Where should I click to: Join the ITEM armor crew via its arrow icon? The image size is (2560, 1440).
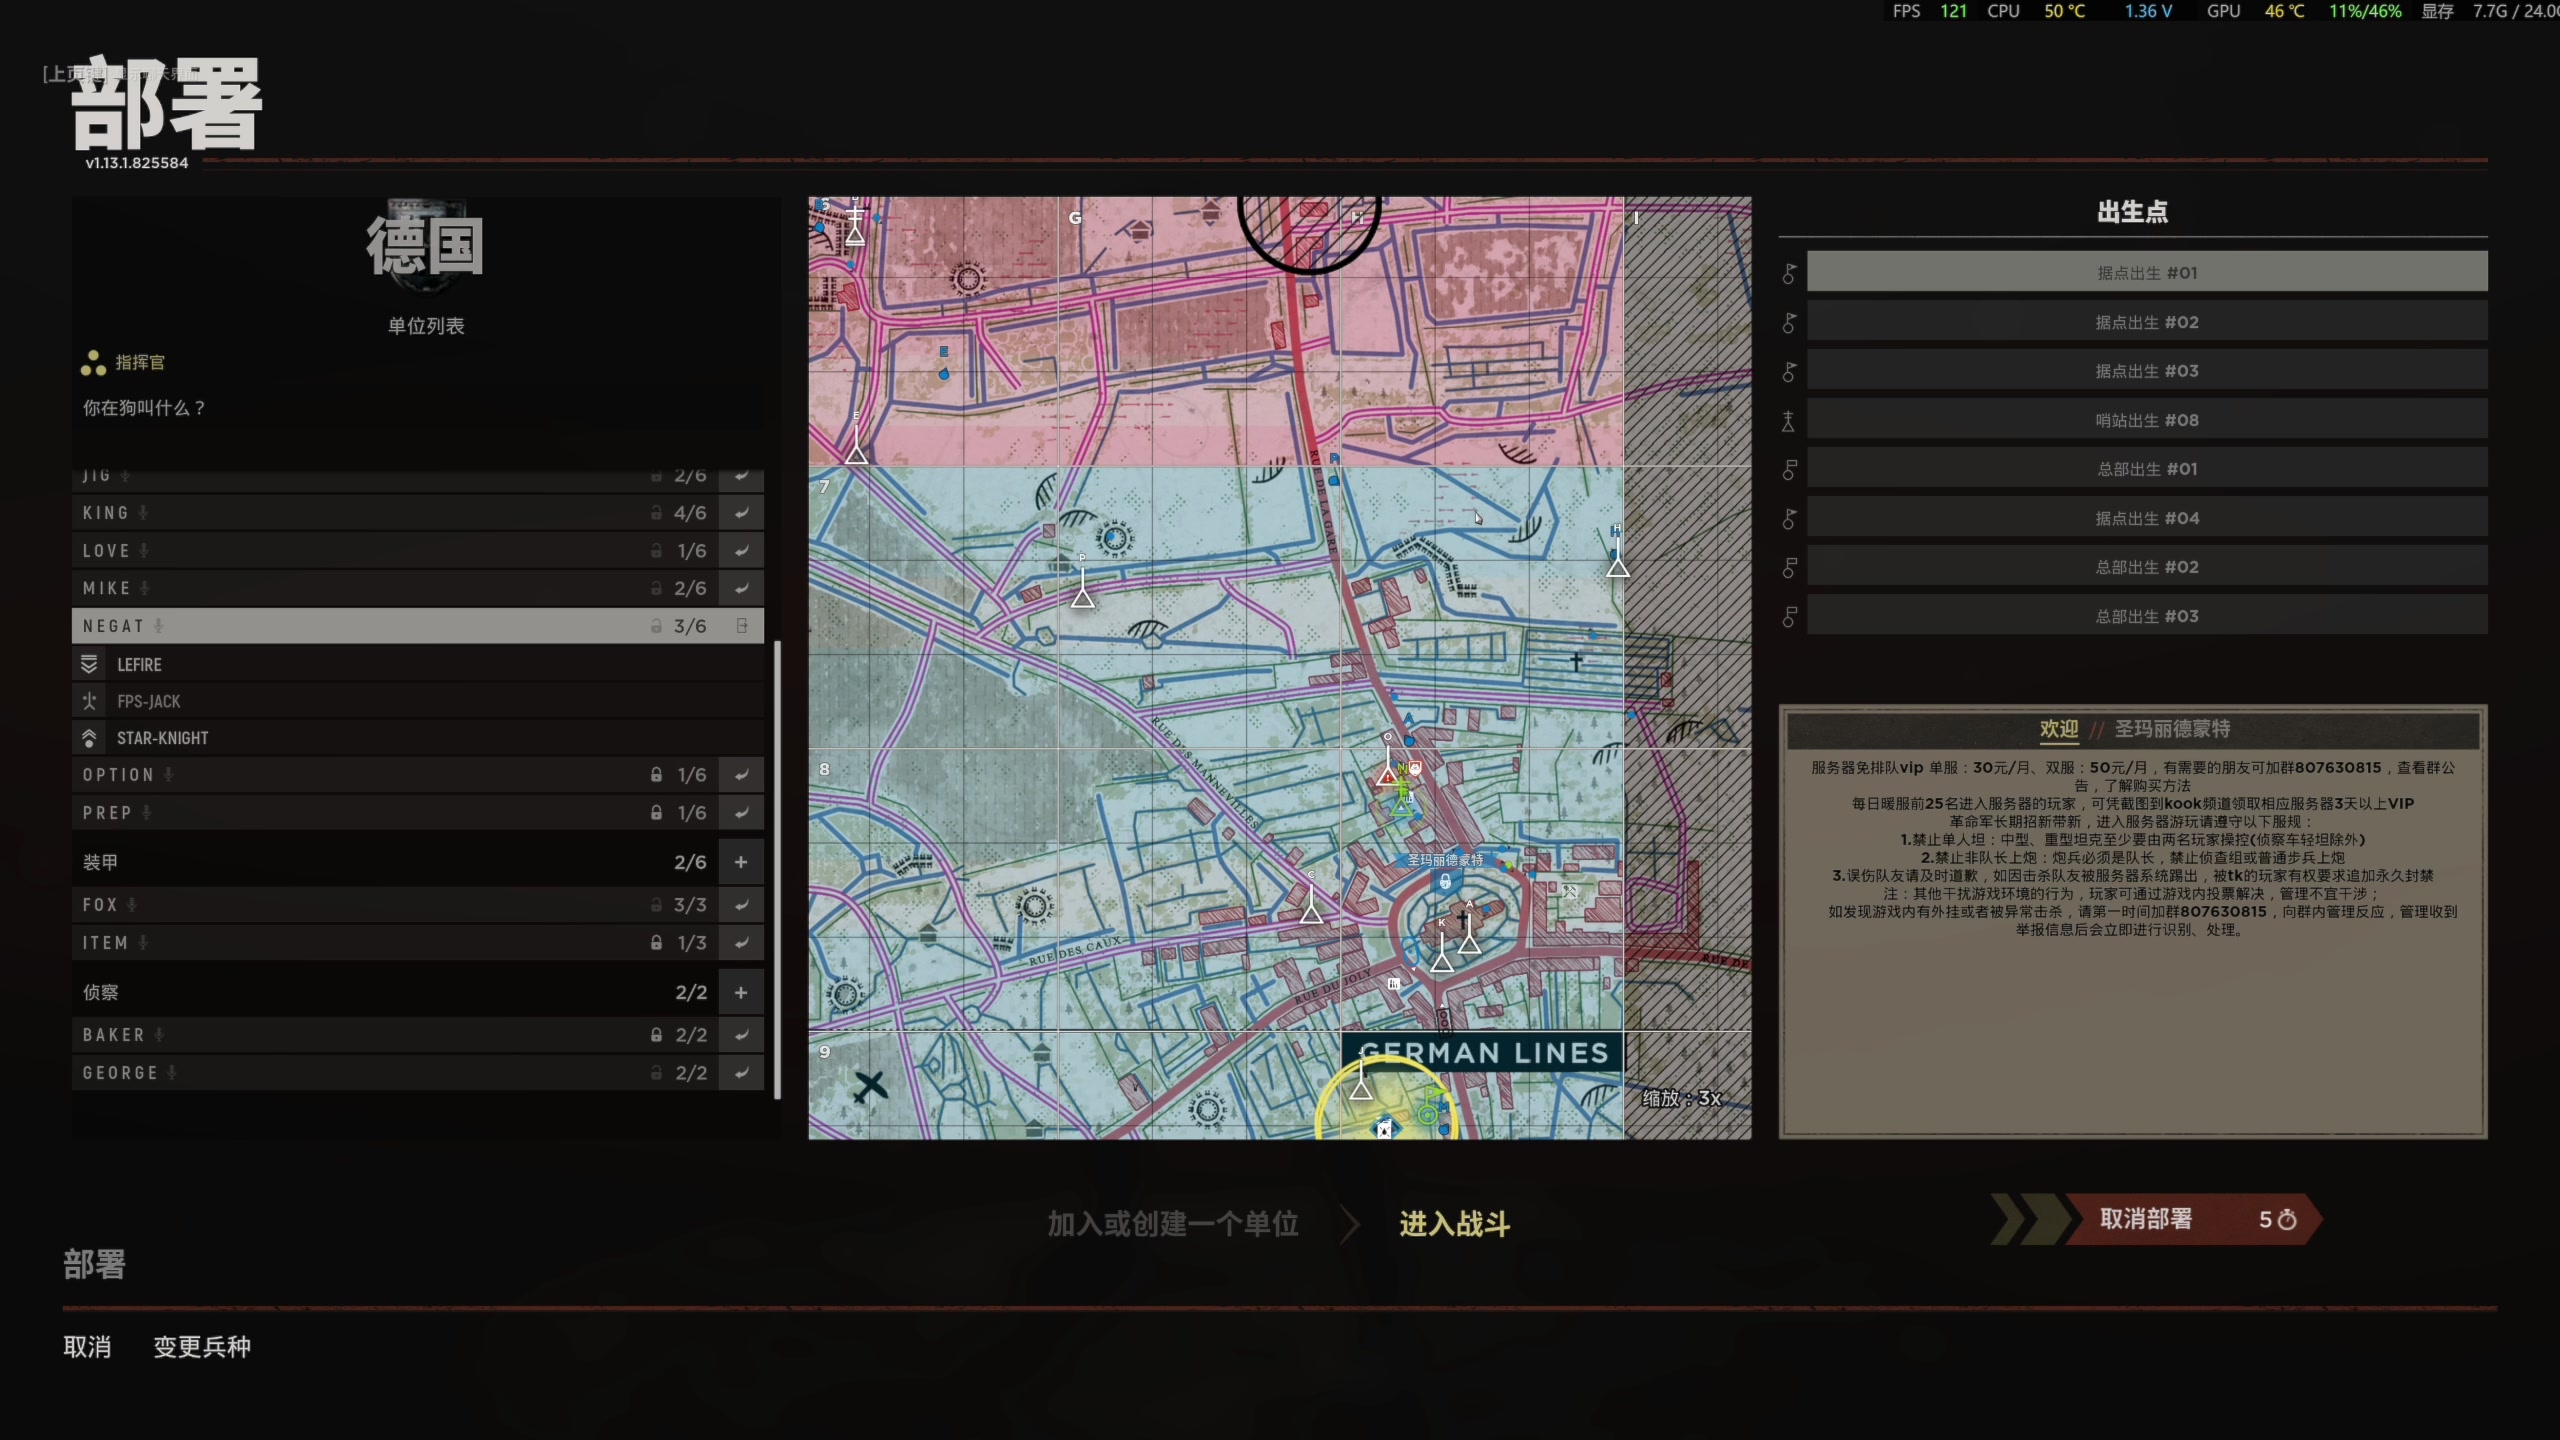point(741,943)
